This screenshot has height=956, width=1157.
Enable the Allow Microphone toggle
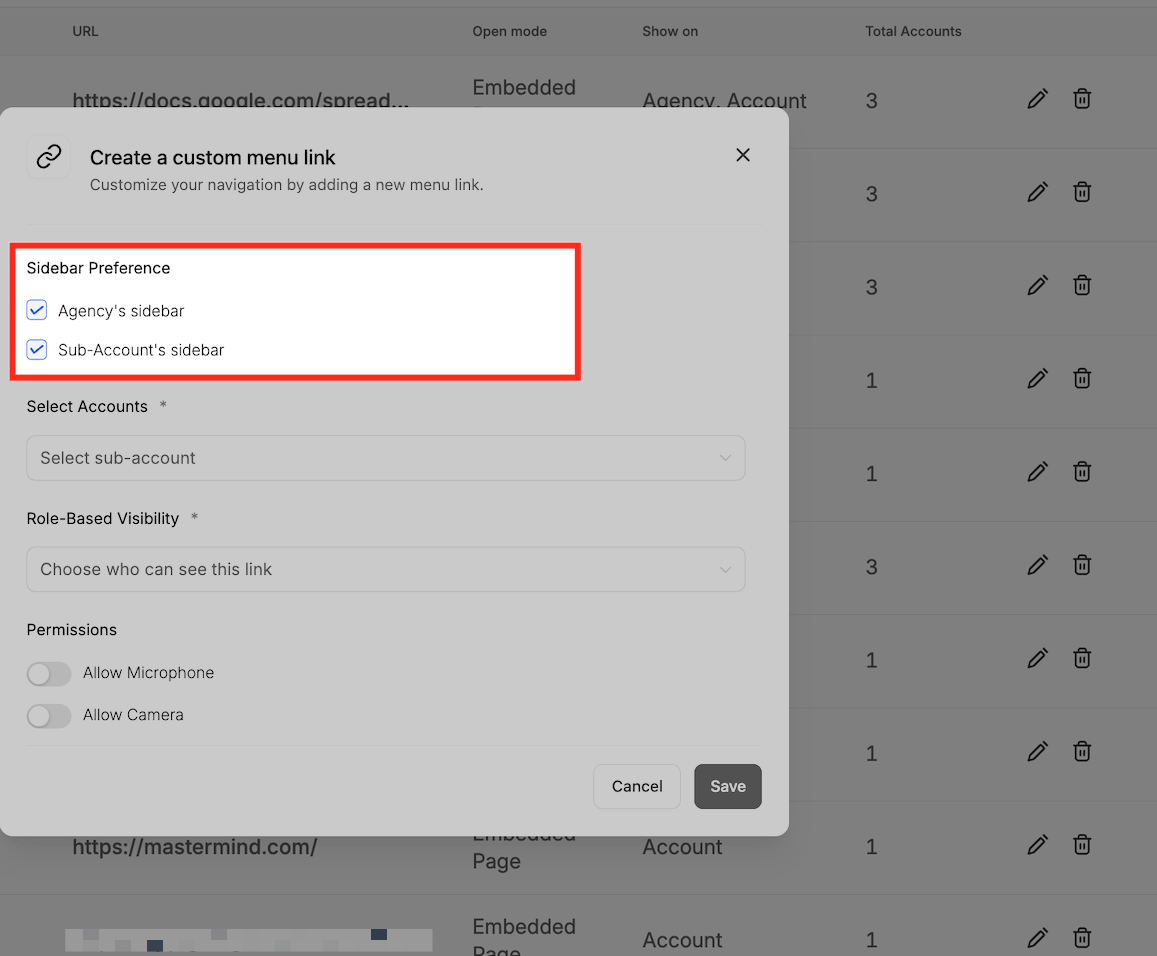(49, 673)
